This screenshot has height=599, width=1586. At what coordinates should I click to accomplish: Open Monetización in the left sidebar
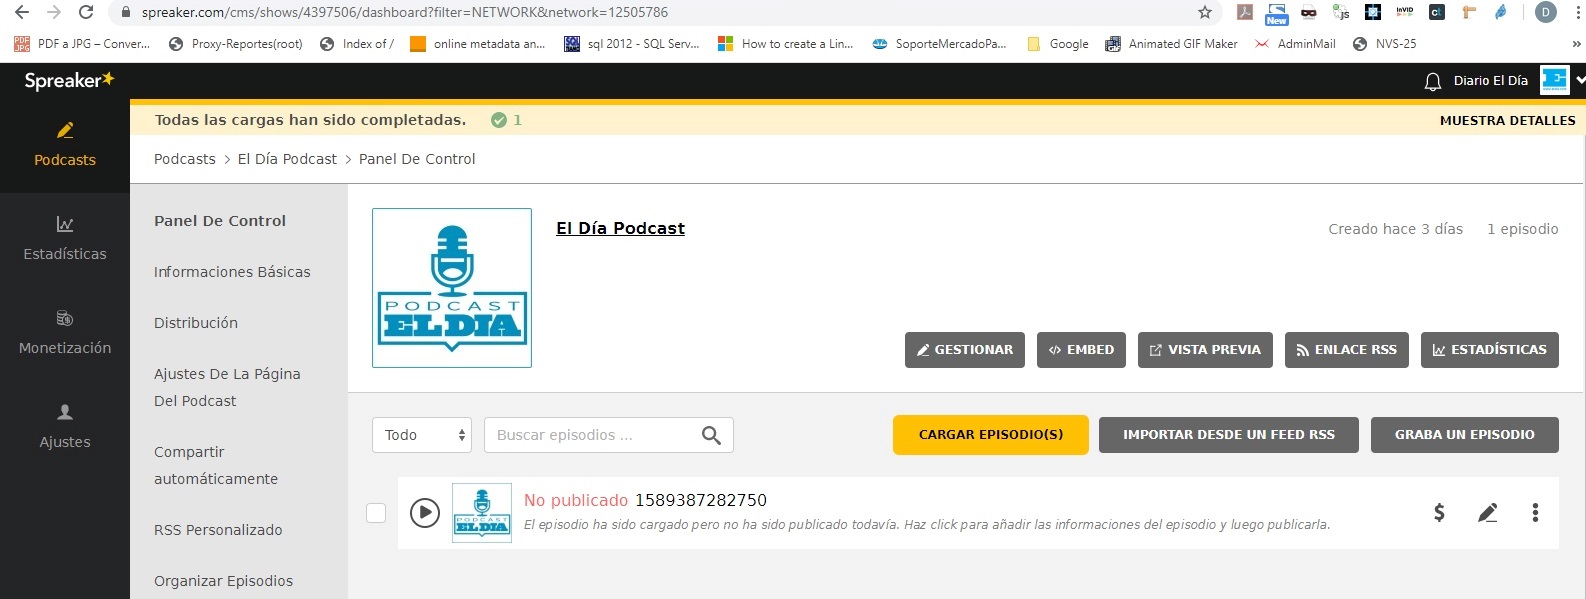[65, 333]
